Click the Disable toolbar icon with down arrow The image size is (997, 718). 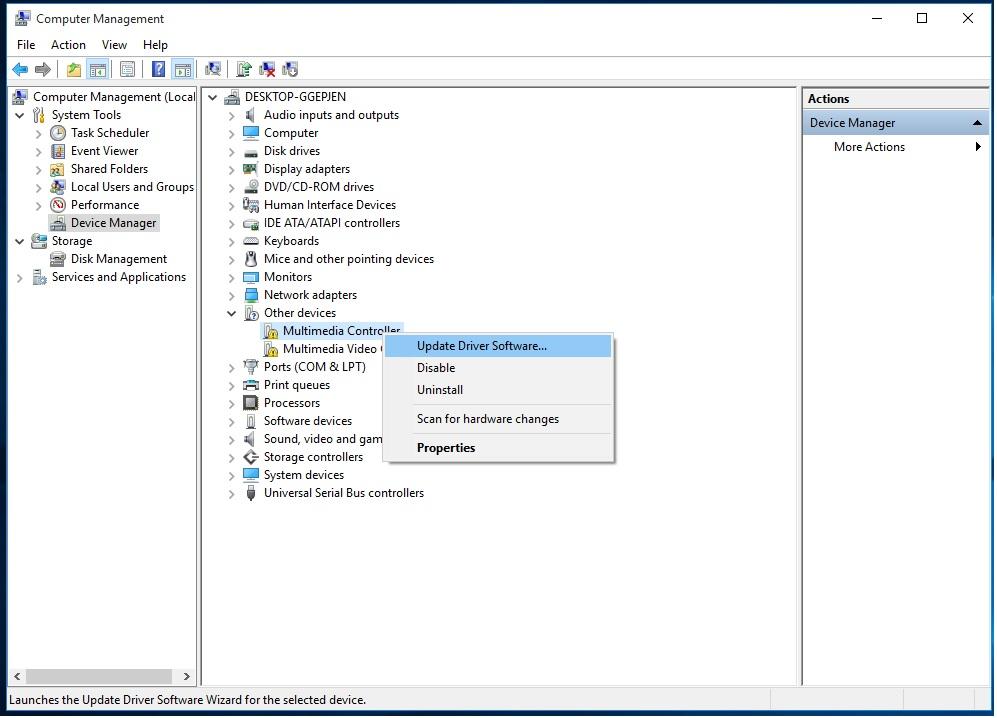click(x=290, y=69)
